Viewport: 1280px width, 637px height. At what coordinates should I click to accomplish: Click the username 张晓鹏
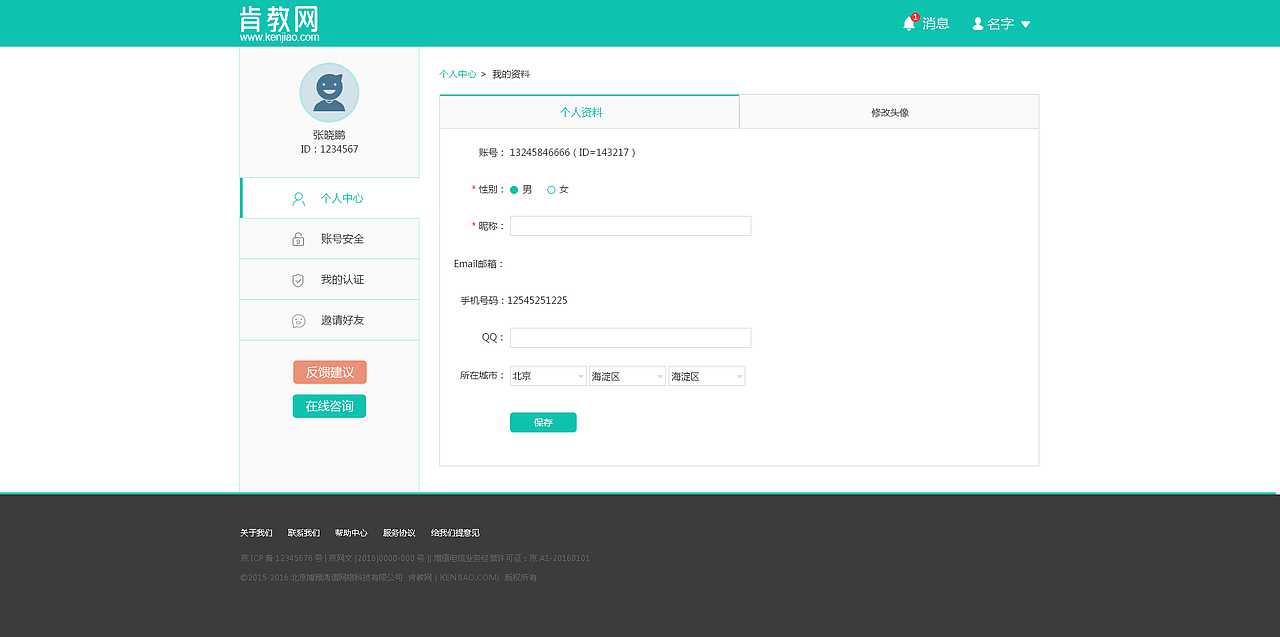pyautogui.click(x=329, y=135)
